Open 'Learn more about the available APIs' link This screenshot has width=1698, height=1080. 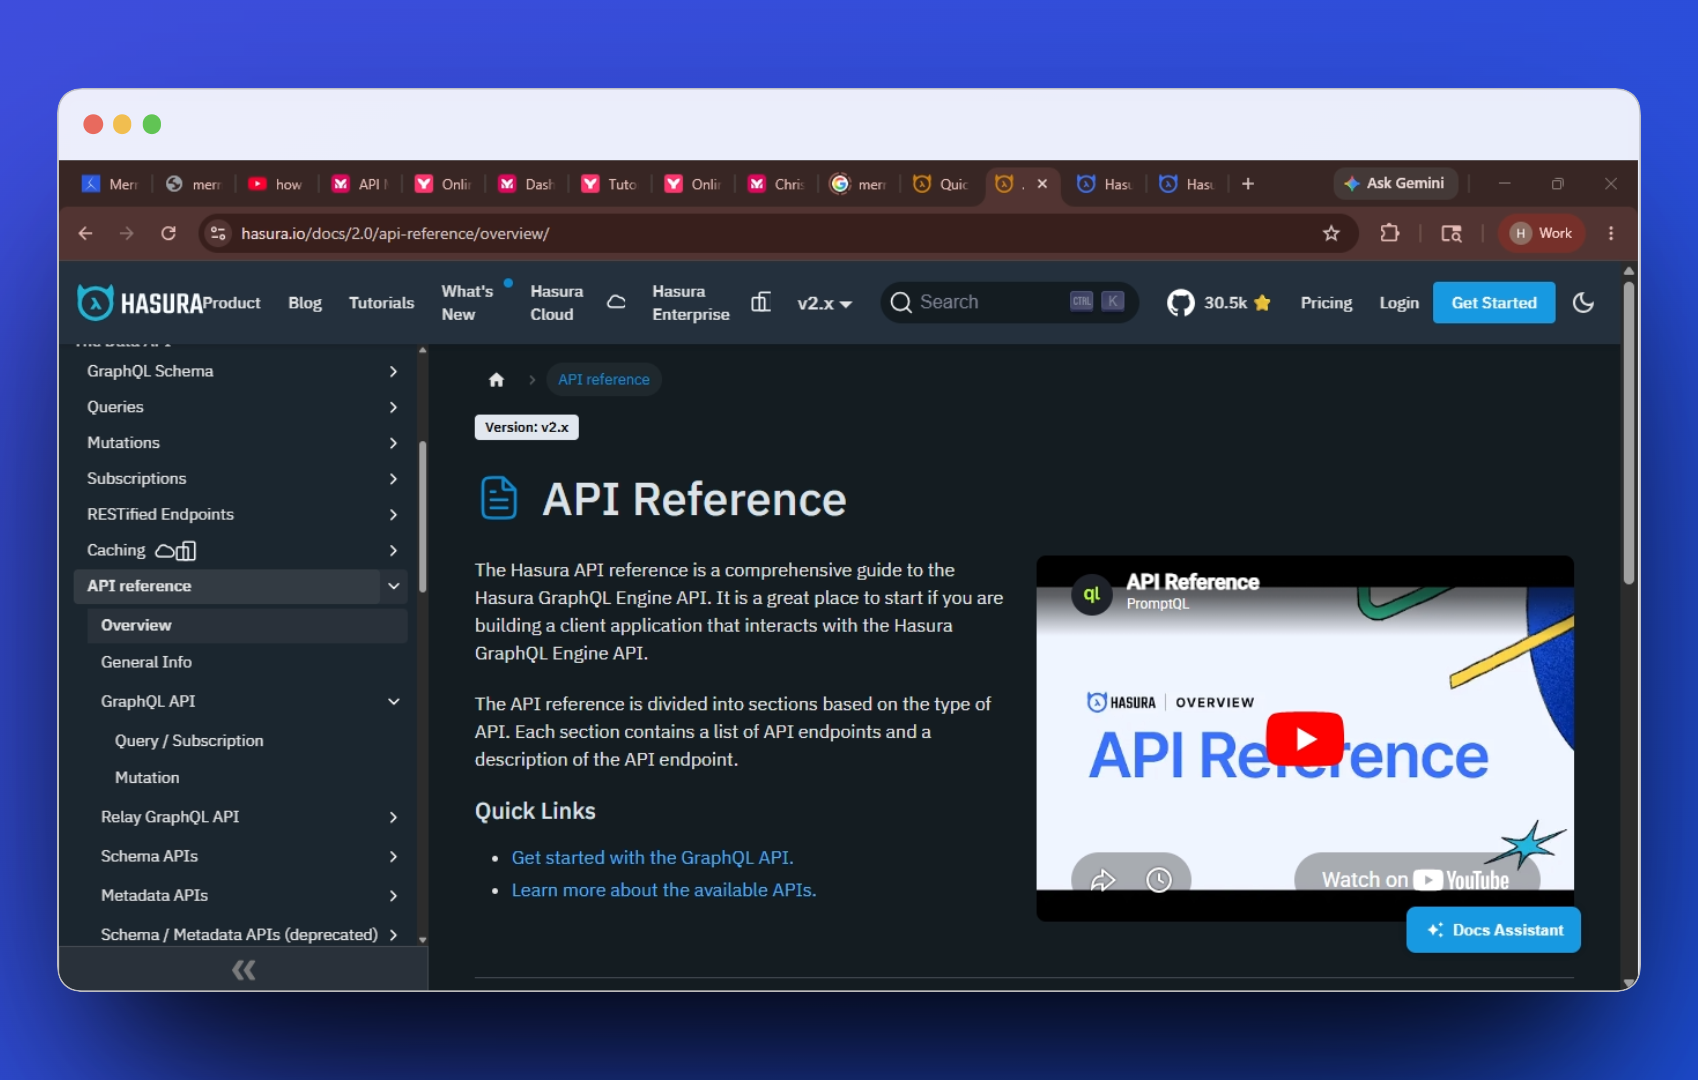pyautogui.click(x=664, y=890)
